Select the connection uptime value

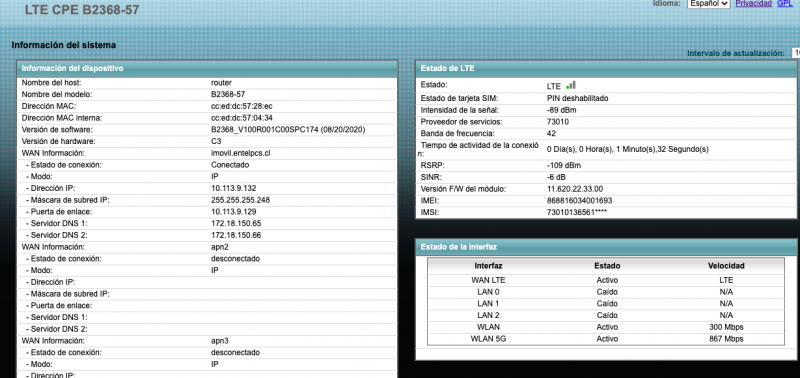[x=628, y=149]
